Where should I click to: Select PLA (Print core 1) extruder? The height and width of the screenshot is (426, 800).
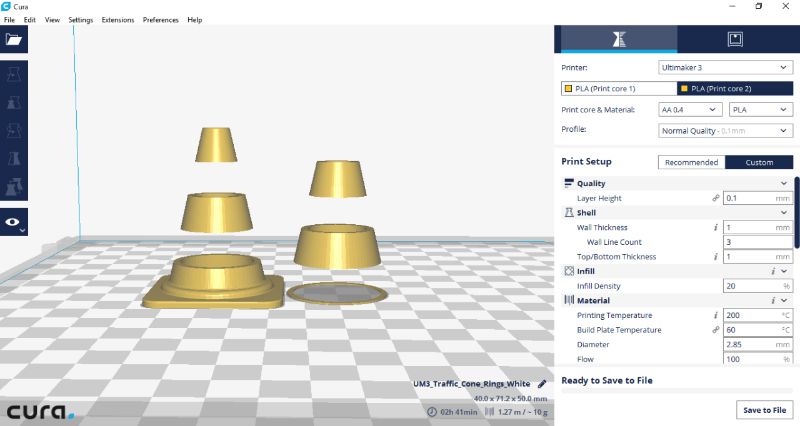[619, 88]
